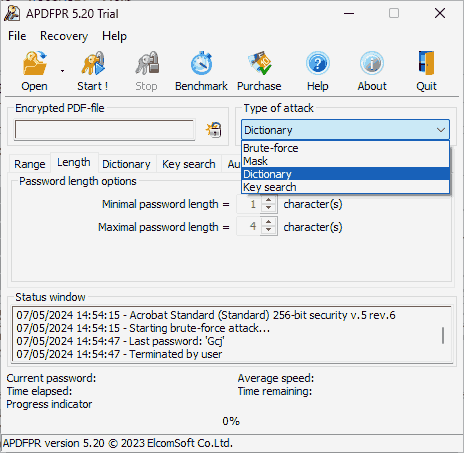Run the Benchmark tool
The height and width of the screenshot is (453, 464).
click(x=201, y=71)
